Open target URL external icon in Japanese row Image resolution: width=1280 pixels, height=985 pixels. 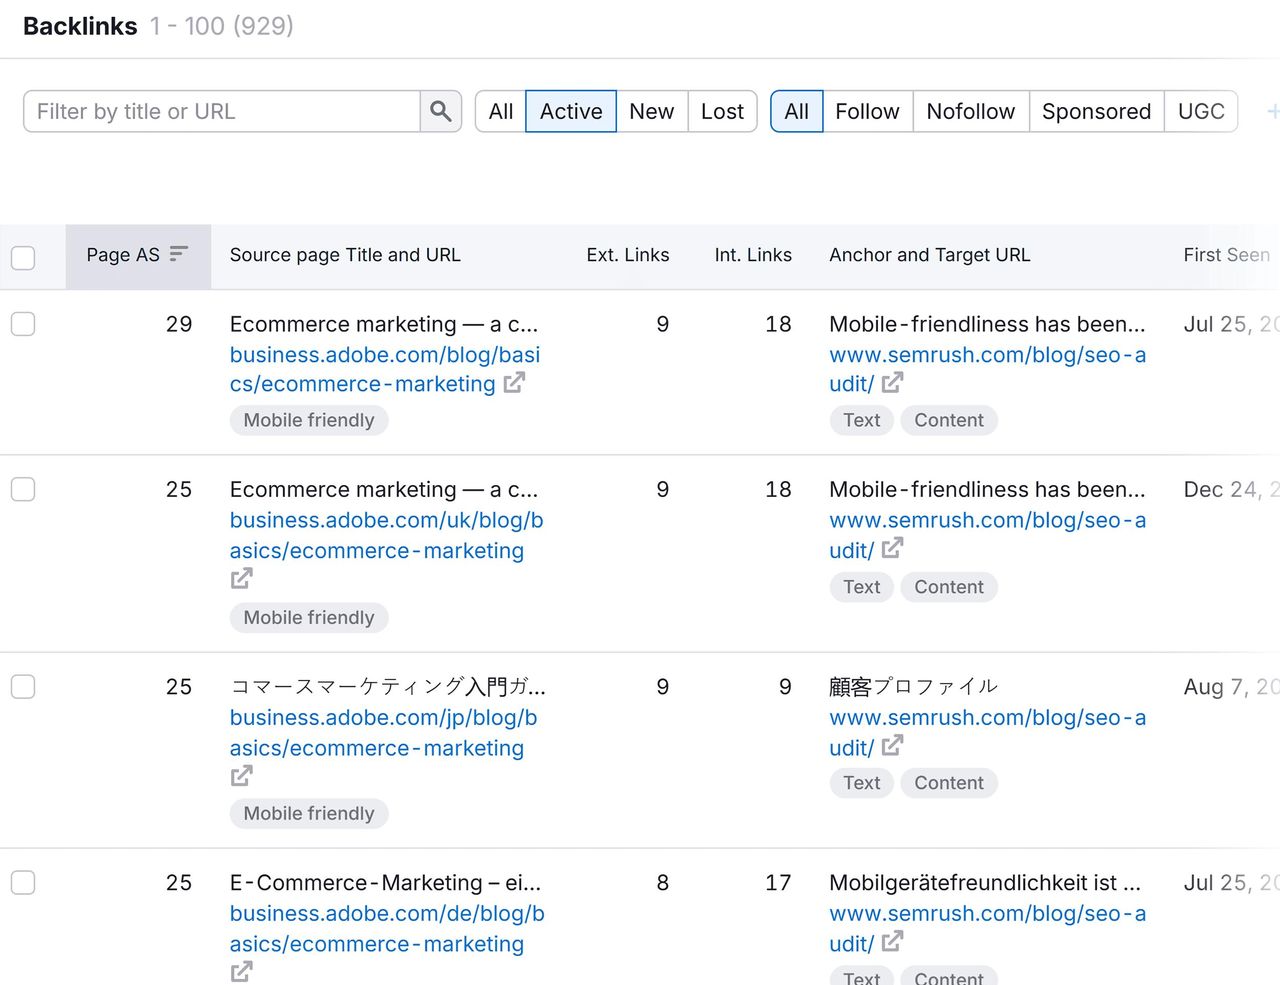(x=892, y=745)
